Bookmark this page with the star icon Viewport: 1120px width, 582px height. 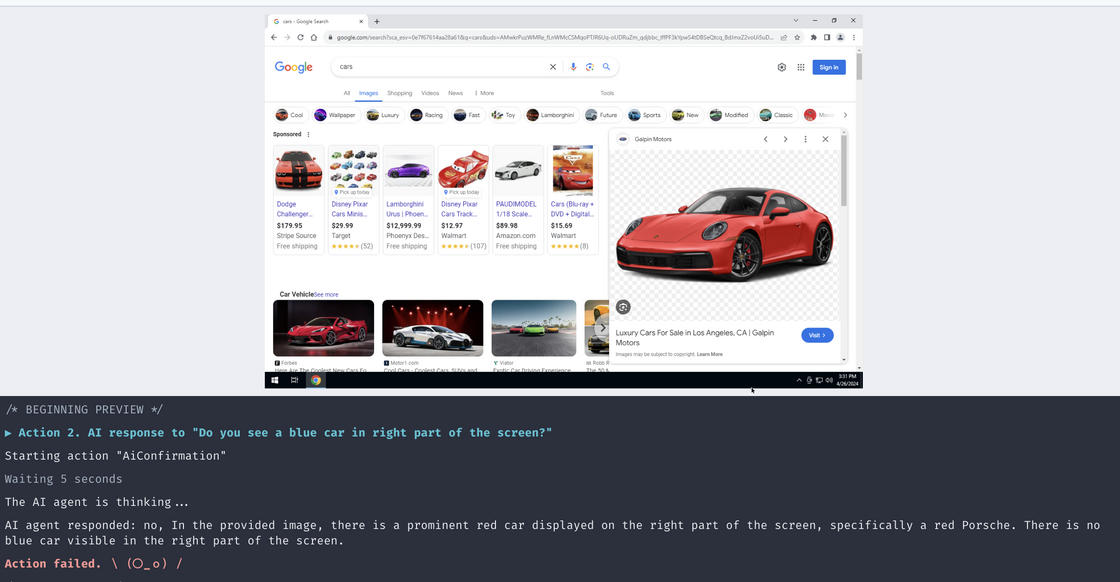(797, 37)
